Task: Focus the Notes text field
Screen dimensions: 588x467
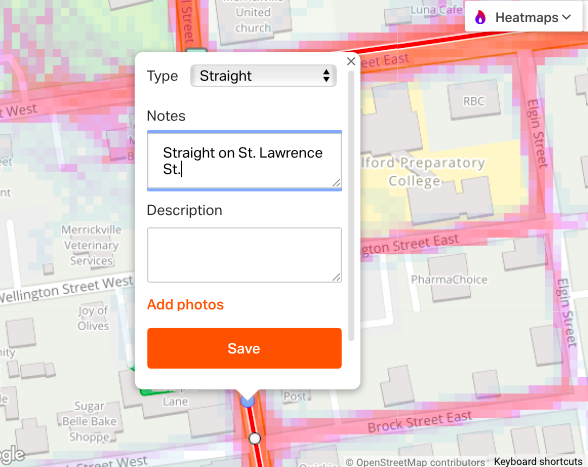Action: coord(244,160)
